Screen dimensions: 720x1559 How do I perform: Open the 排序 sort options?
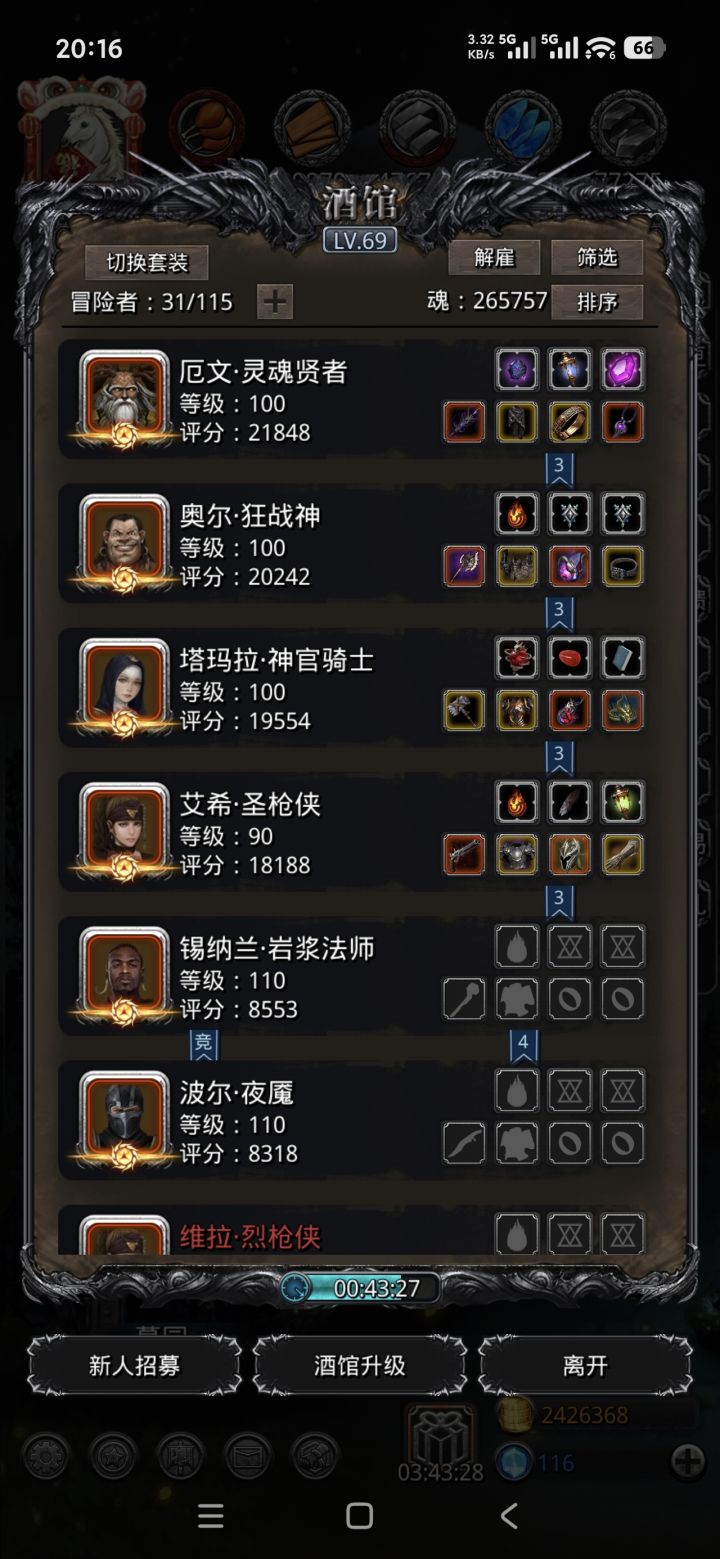[597, 301]
